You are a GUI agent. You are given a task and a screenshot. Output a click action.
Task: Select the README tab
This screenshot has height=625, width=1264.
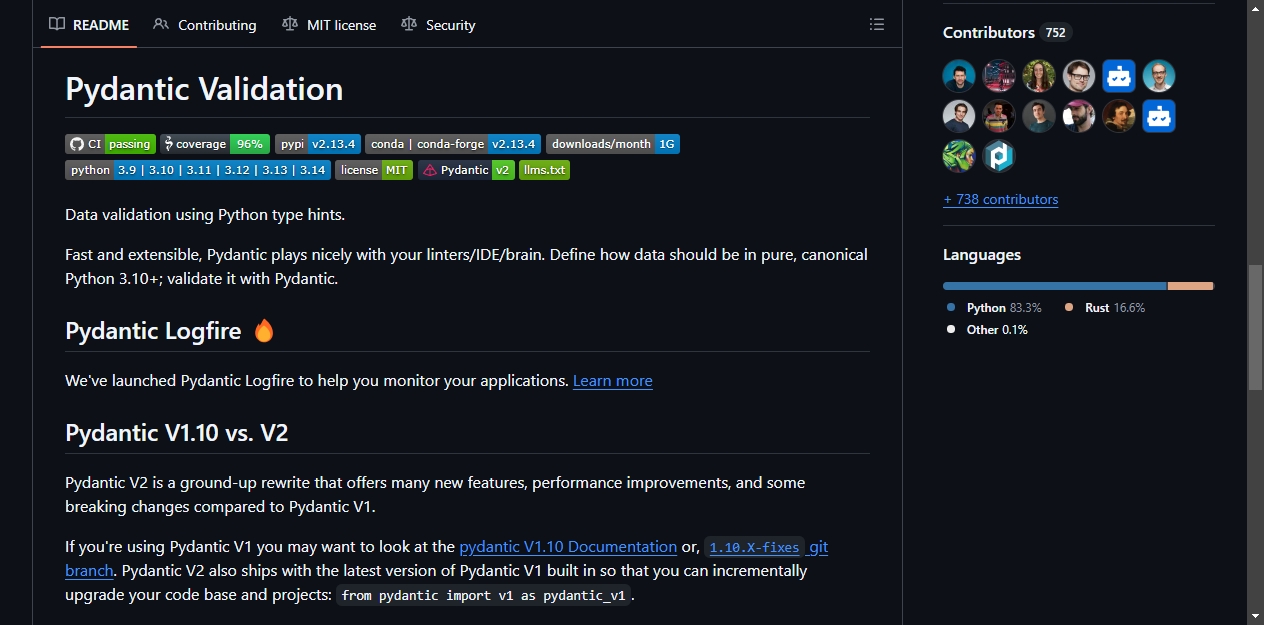[x=89, y=25]
